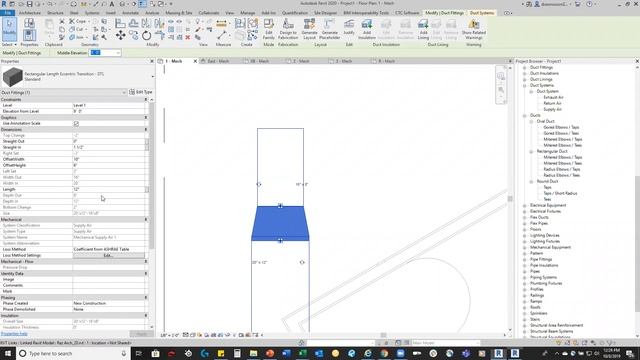This screenshot has width=640, height=360.
Task: Open the Duct Fittings (1) filter dropdown
Action: (x=124, y=93)
